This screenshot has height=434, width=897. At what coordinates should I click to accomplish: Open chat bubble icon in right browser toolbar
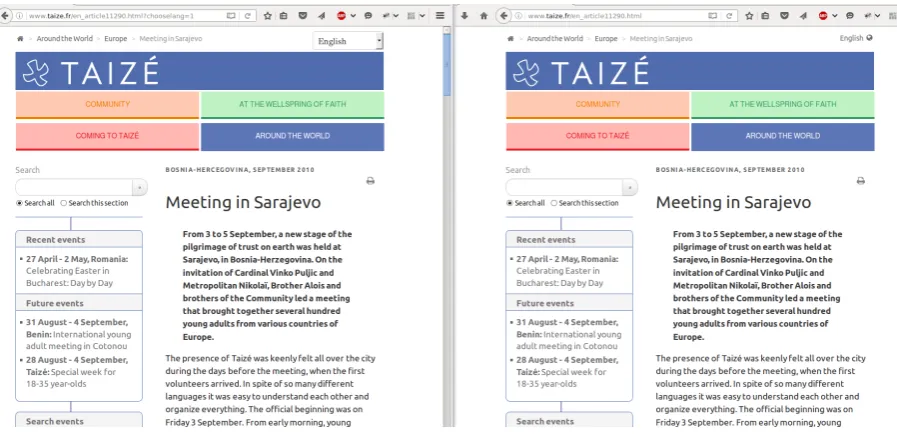click(851, 16)
